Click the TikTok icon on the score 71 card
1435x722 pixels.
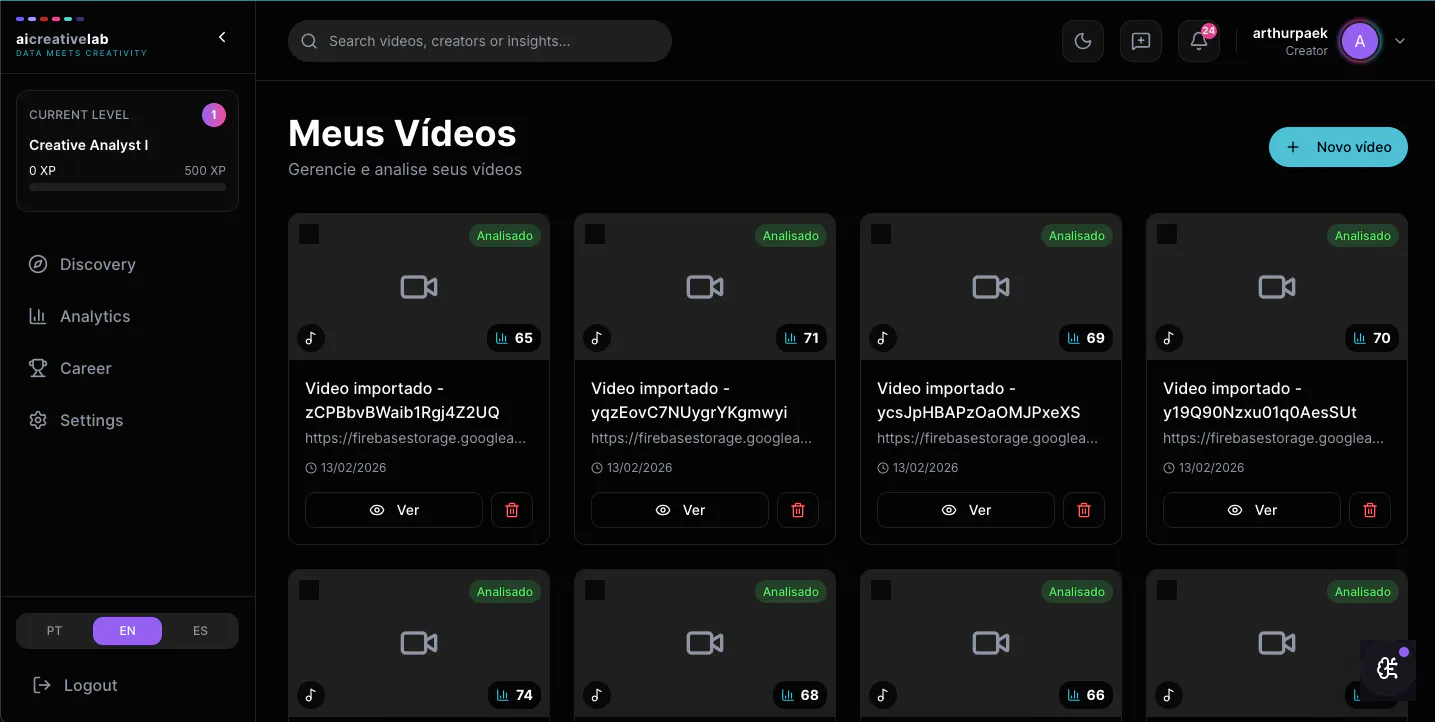point(597,338)
